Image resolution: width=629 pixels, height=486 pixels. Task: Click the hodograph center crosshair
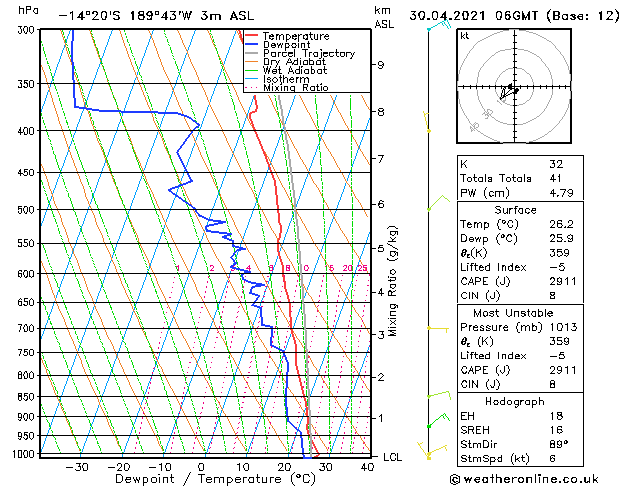tap(514, 86)
